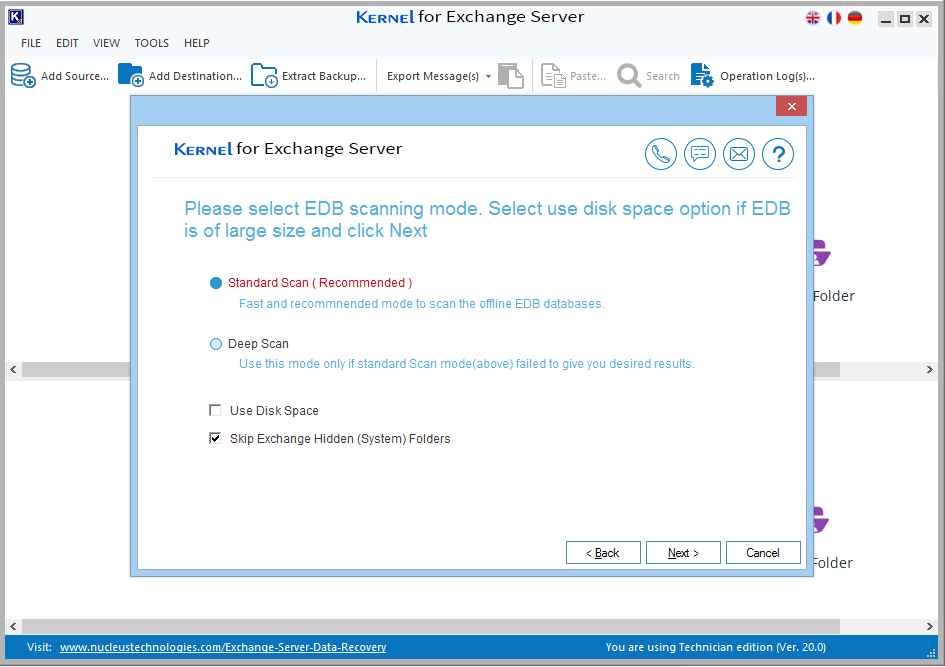The height and width of the screenshot is (667, 945).
Task: Open the VIEW menu
Action: (x=106, y=43)
